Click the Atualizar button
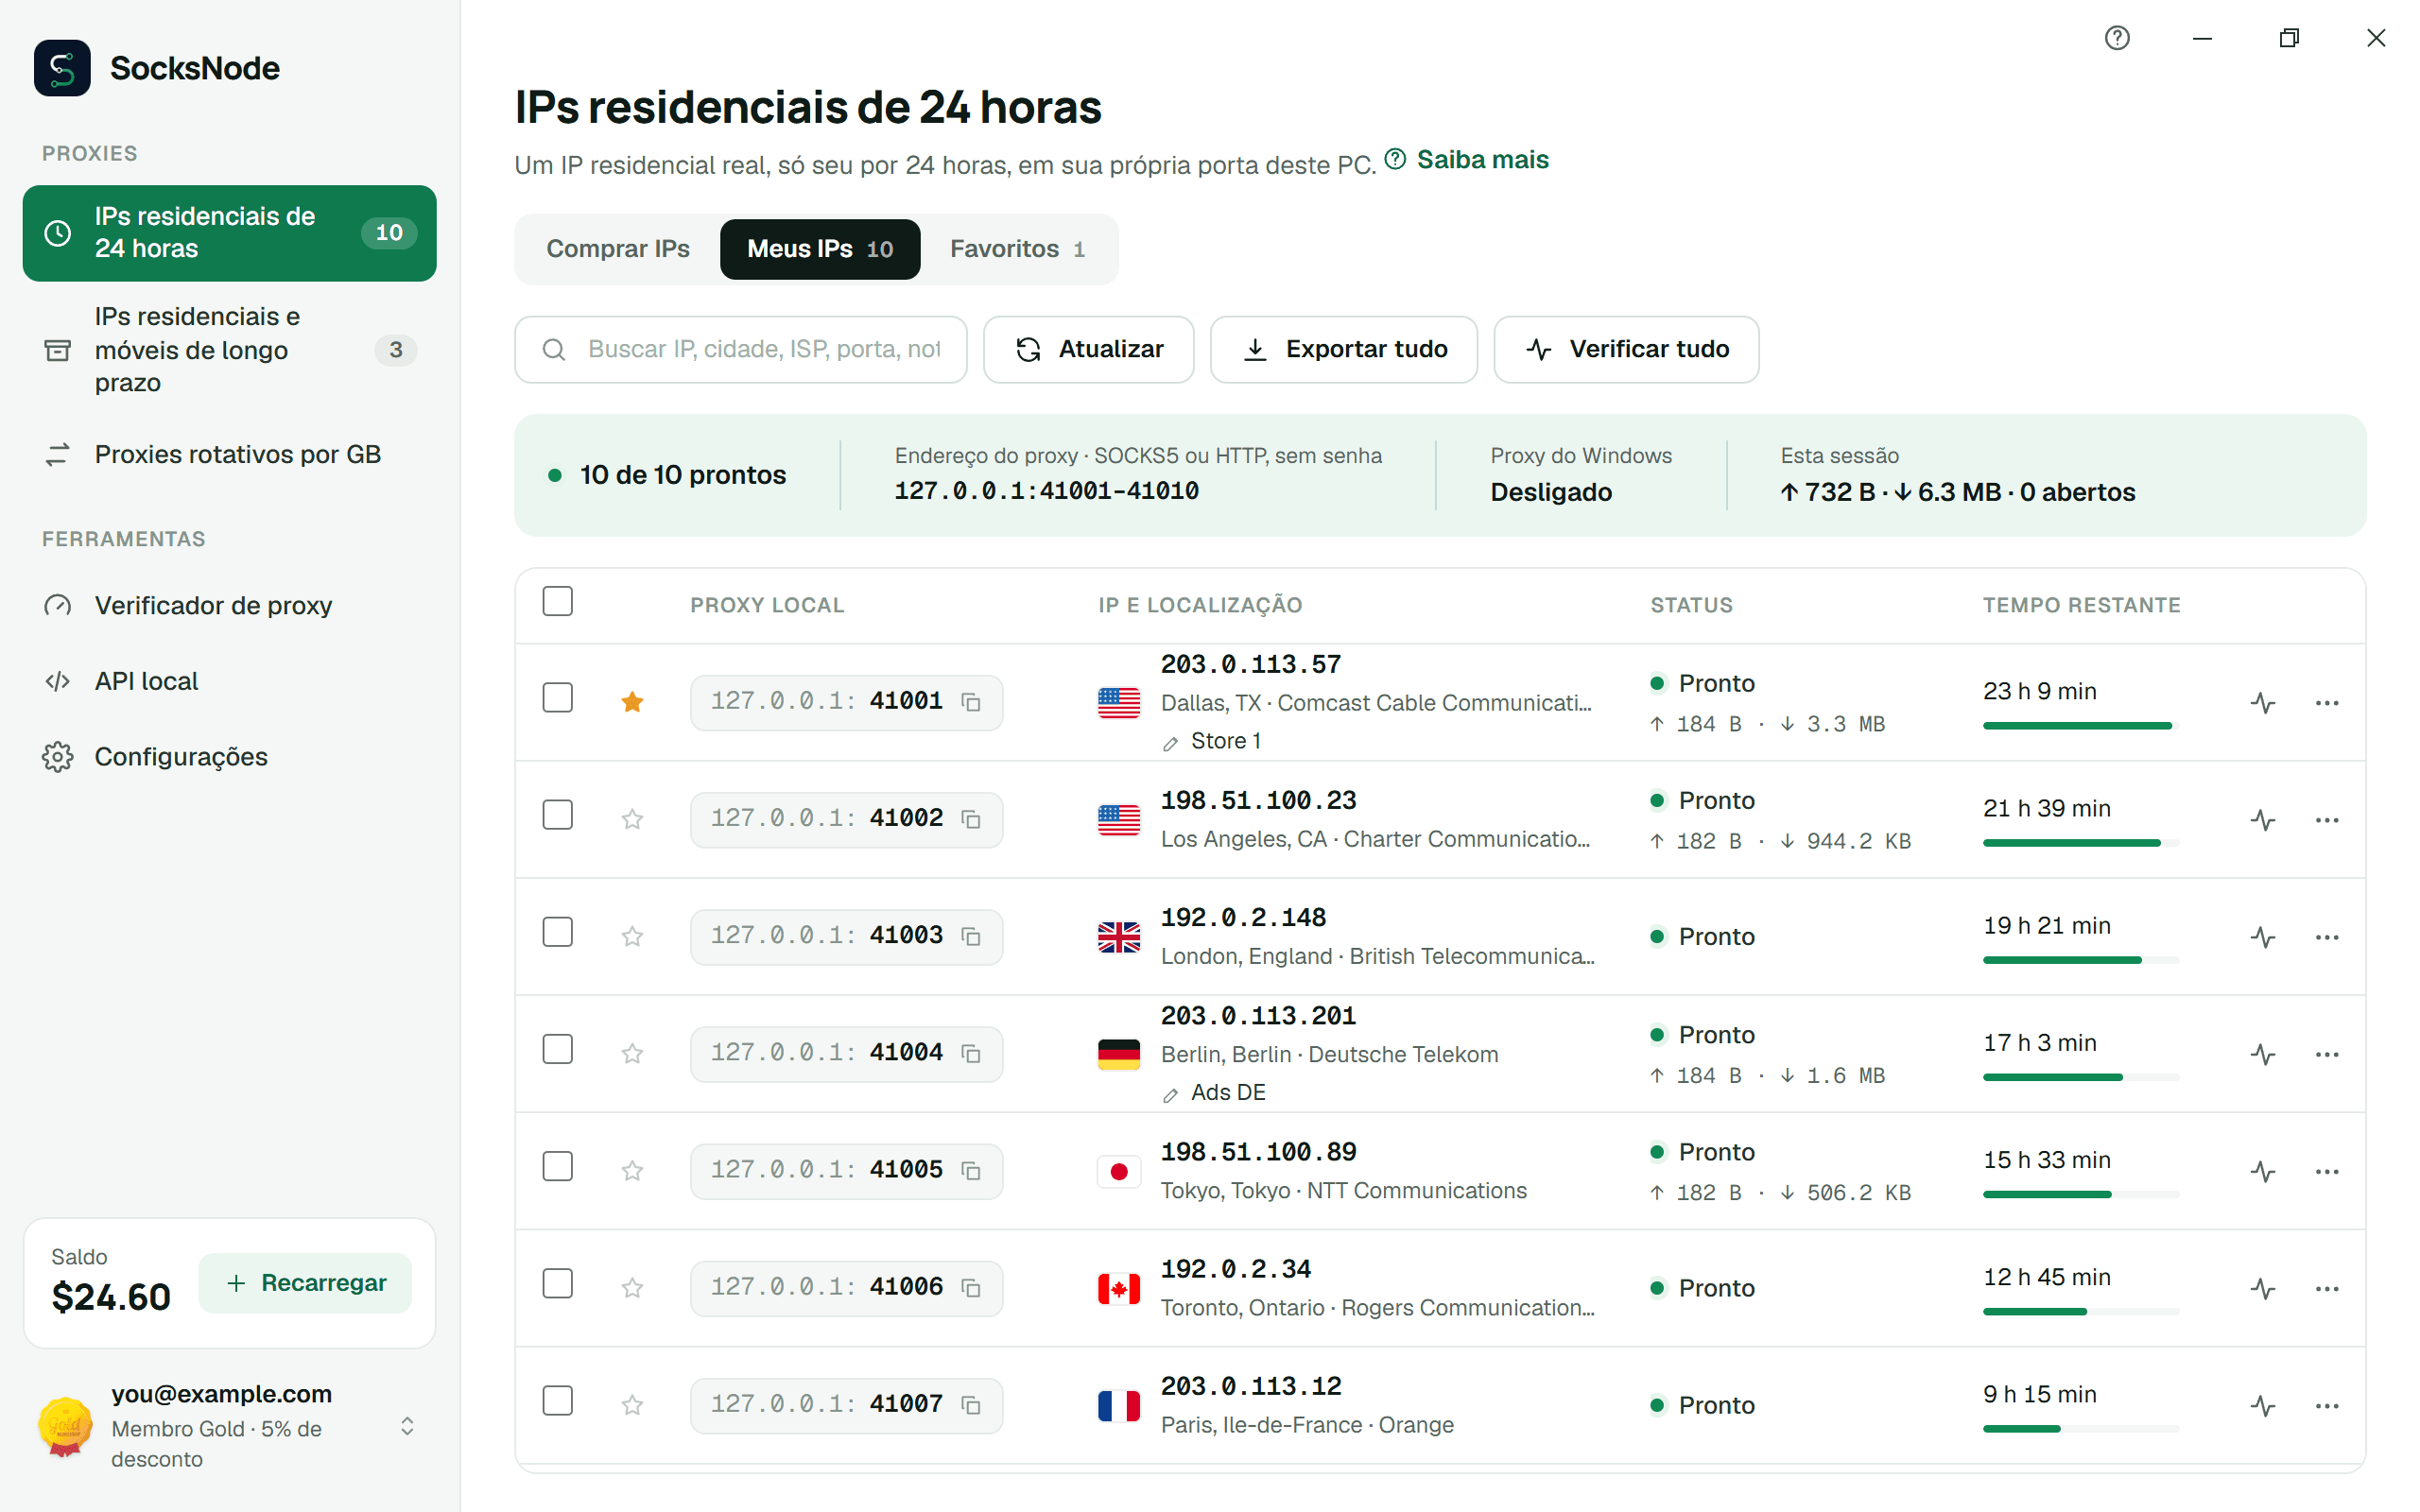 (x=1088, y=349)
